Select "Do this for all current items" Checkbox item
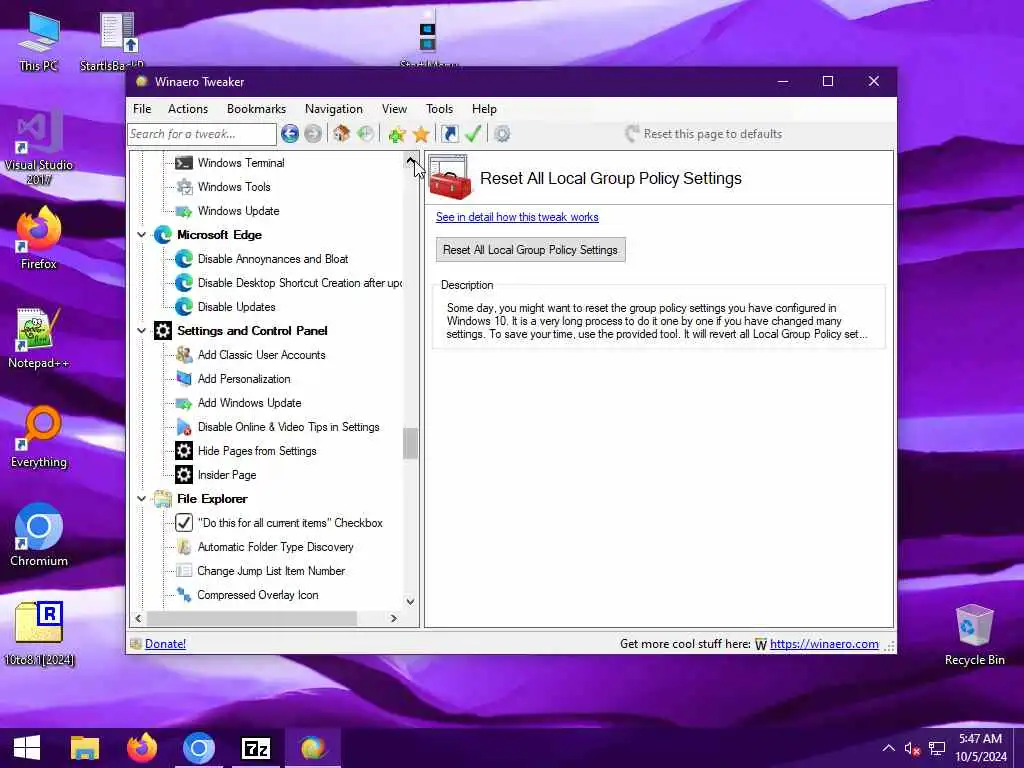 click(290, 523)
